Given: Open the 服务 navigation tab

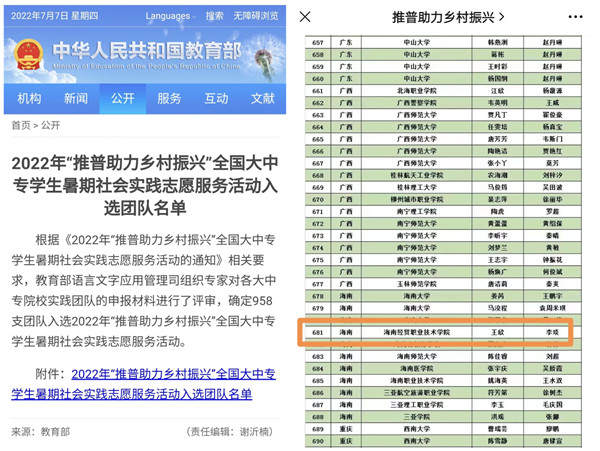Looking at the screenshot, I should 169,99.
